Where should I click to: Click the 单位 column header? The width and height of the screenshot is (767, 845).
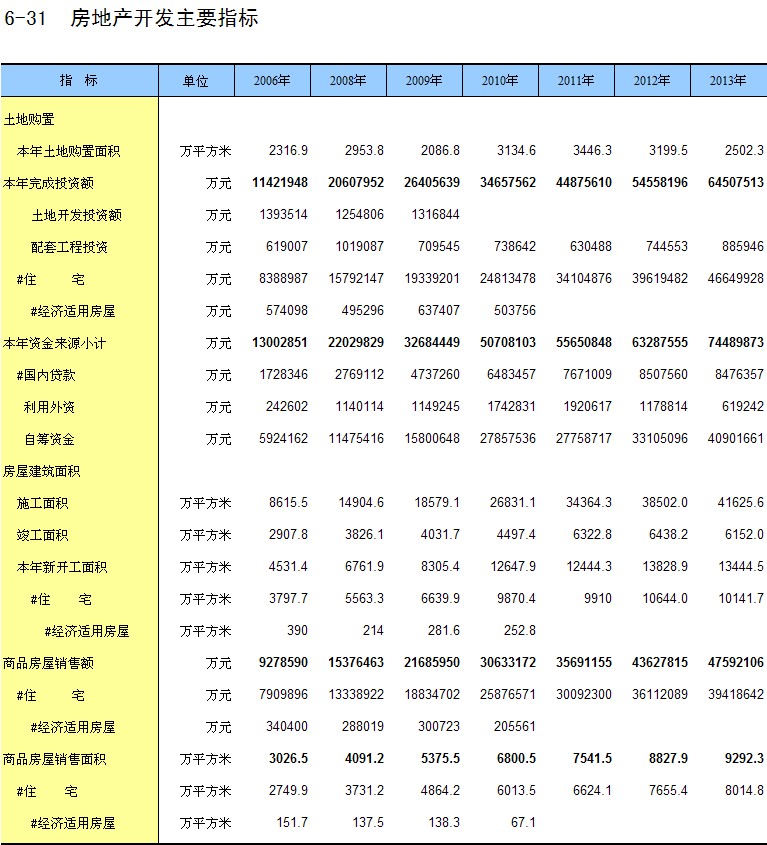click(x=196, y=81)
